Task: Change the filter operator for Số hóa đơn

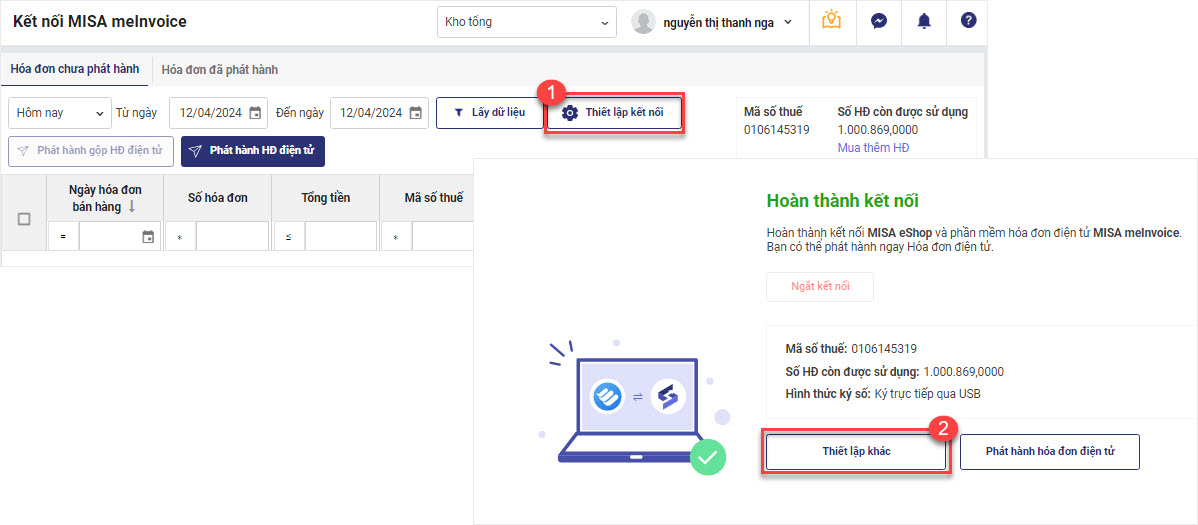Action: pyautogui.click(x=180, y=238)
